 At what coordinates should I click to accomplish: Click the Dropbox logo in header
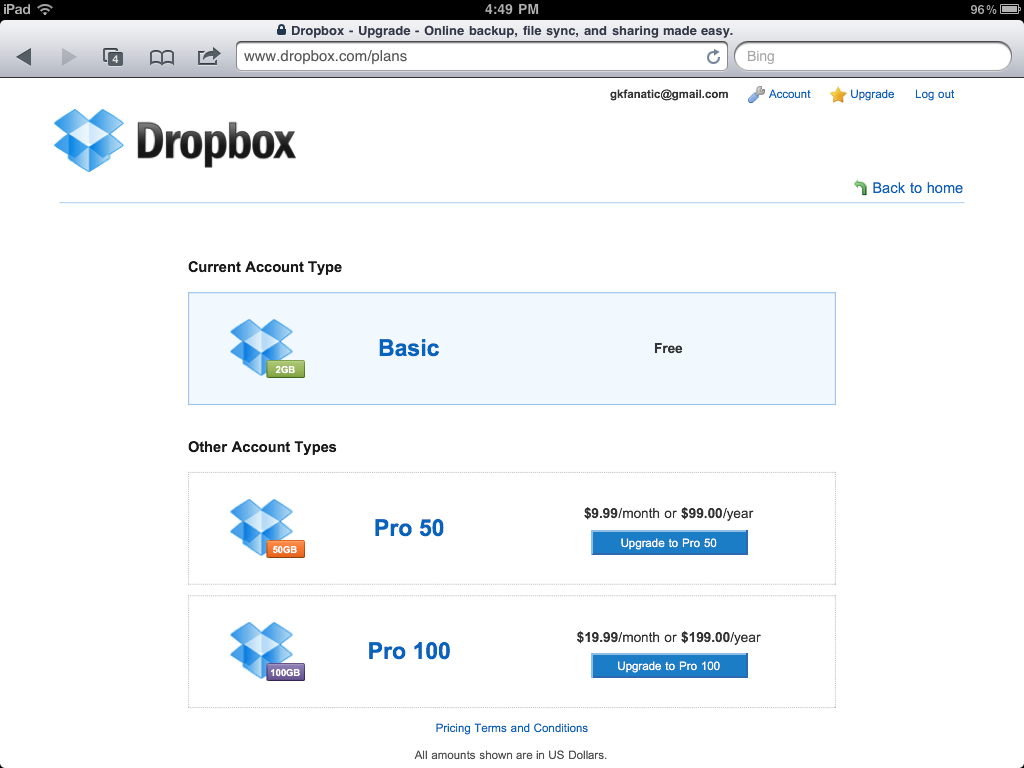click(175, 141)
